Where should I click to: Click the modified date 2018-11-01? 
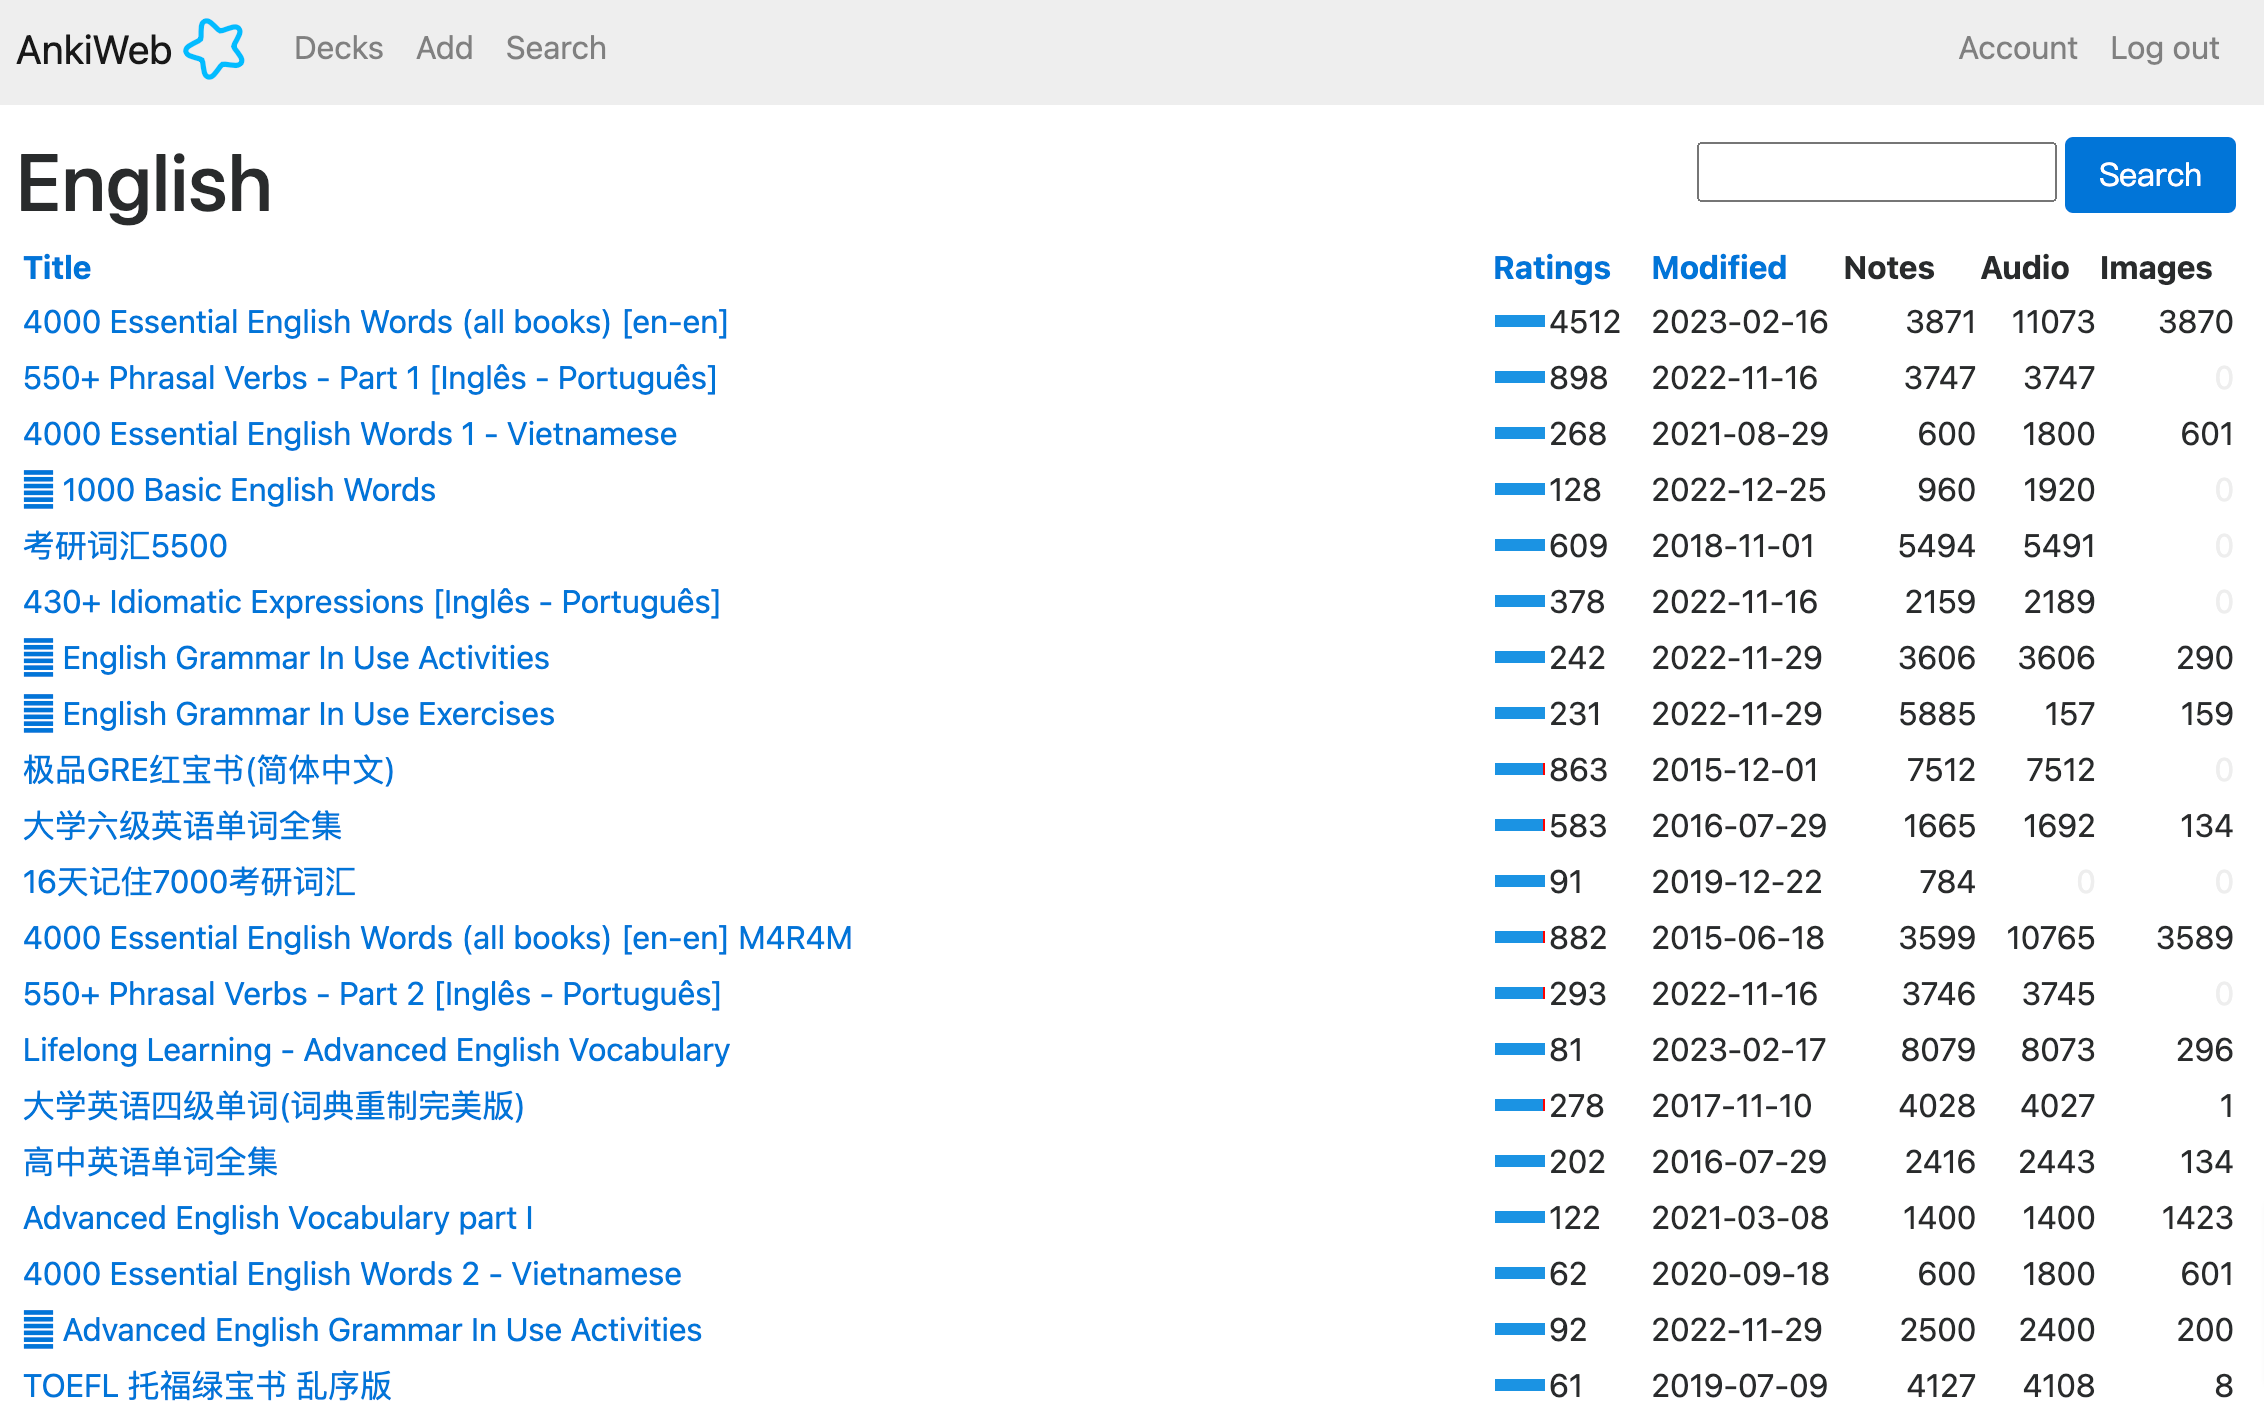tap(1733, 546)
